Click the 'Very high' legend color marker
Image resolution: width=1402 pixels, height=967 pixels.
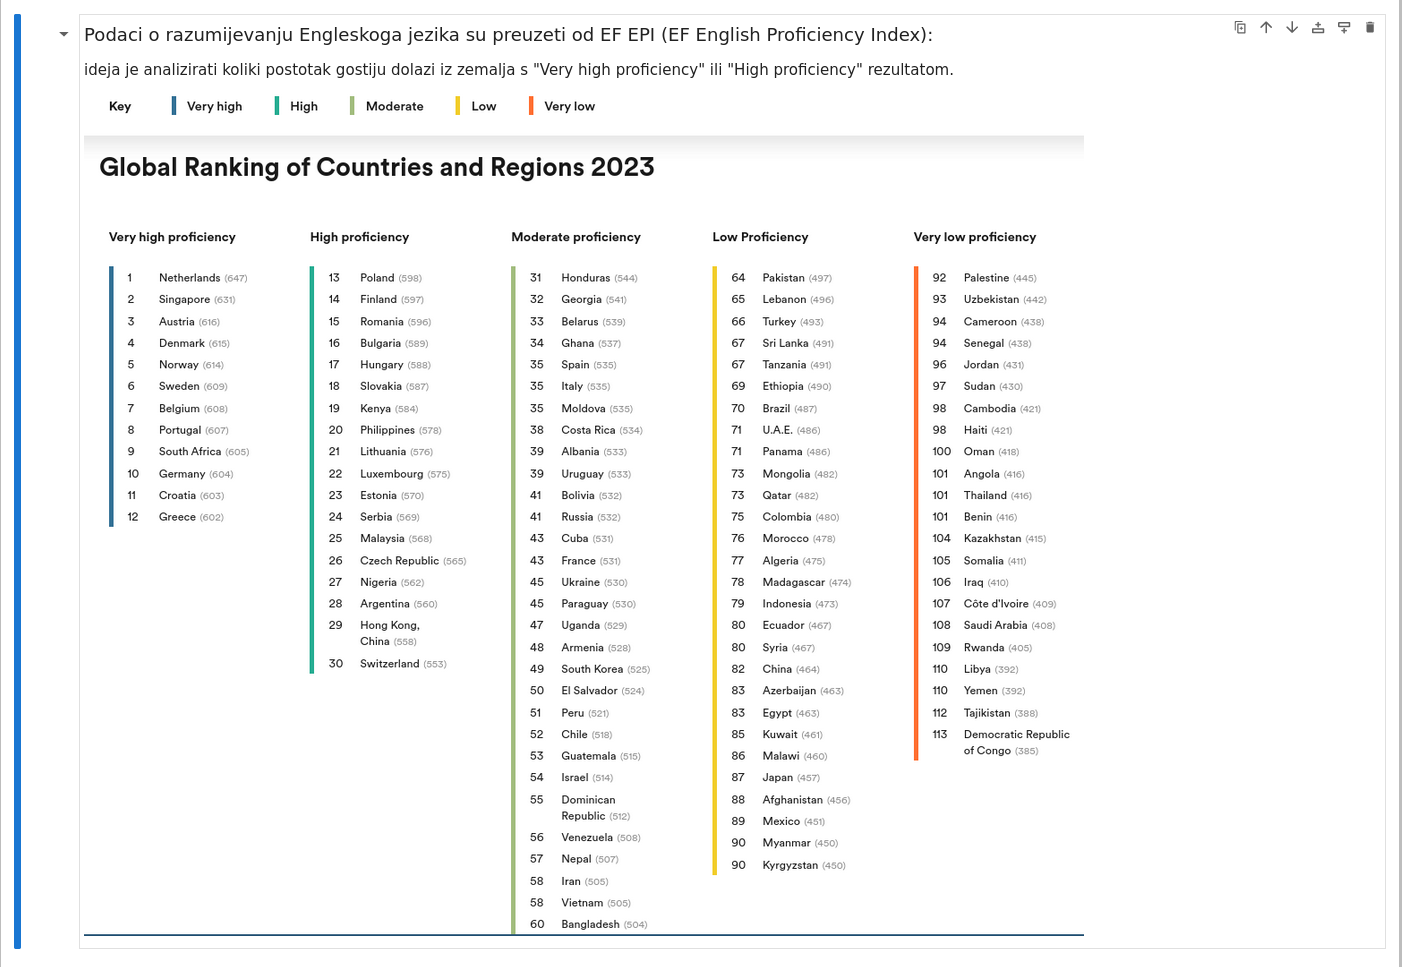click(x=174, y=106)
